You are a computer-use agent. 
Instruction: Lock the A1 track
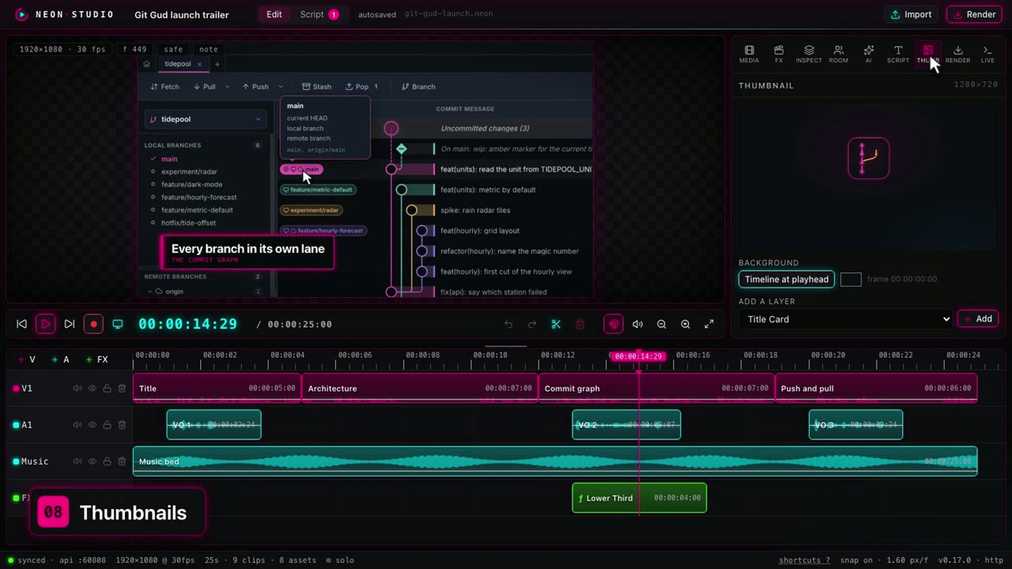point(107,424)
